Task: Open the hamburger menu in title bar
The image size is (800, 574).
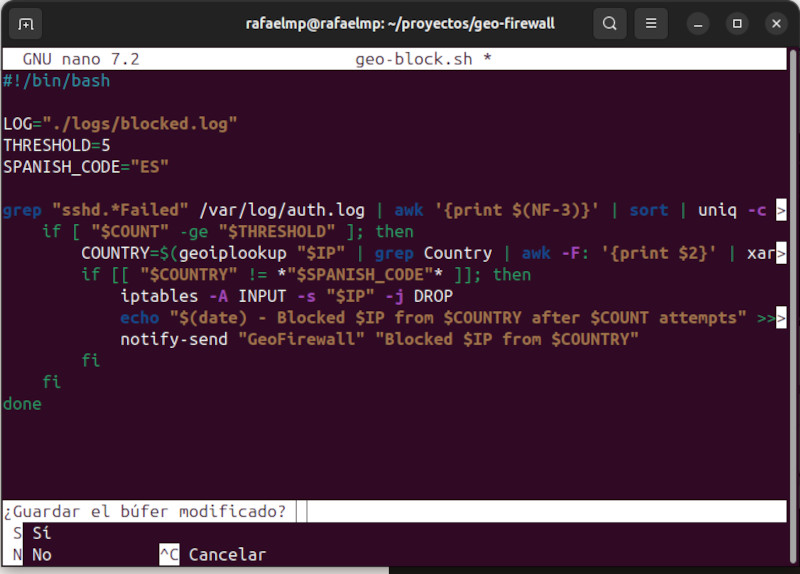Action: [651, 23]
